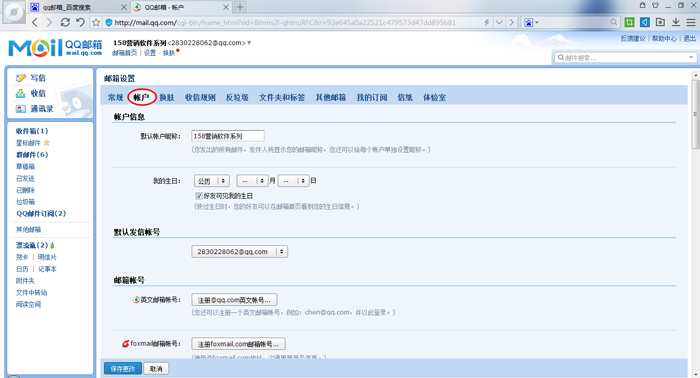
Task: Open 群邮件(6) folder
Action: pyautogui.click(x=32, y=154)
